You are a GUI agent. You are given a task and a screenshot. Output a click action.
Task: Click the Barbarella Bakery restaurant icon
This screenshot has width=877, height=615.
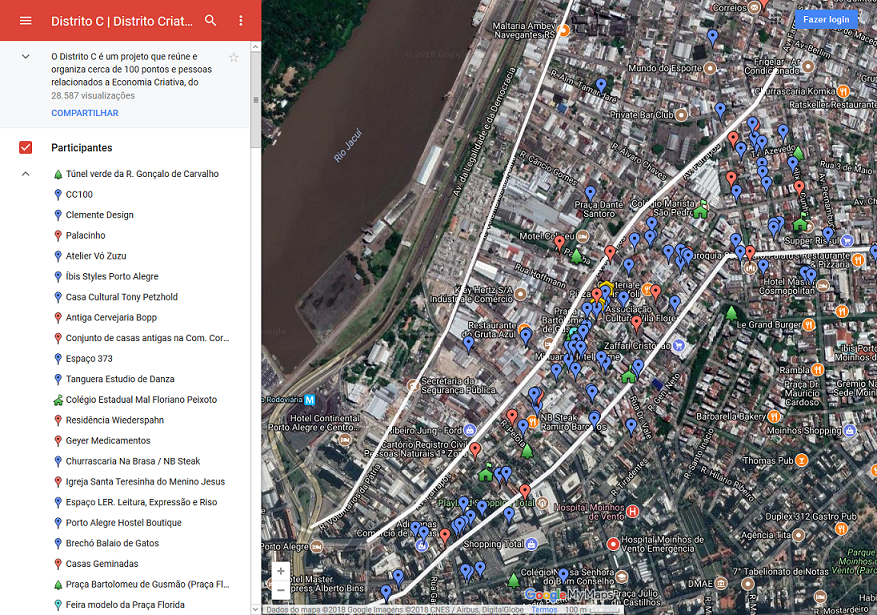tap(774, 416)
